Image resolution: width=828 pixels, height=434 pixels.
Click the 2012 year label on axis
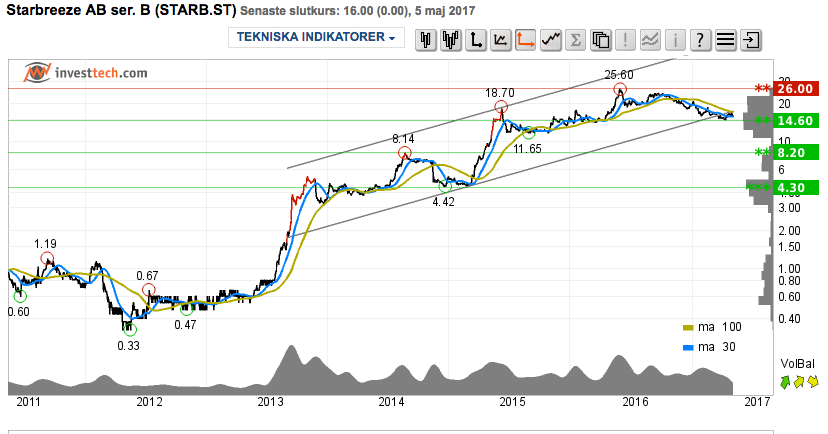(x=149, y=402)
